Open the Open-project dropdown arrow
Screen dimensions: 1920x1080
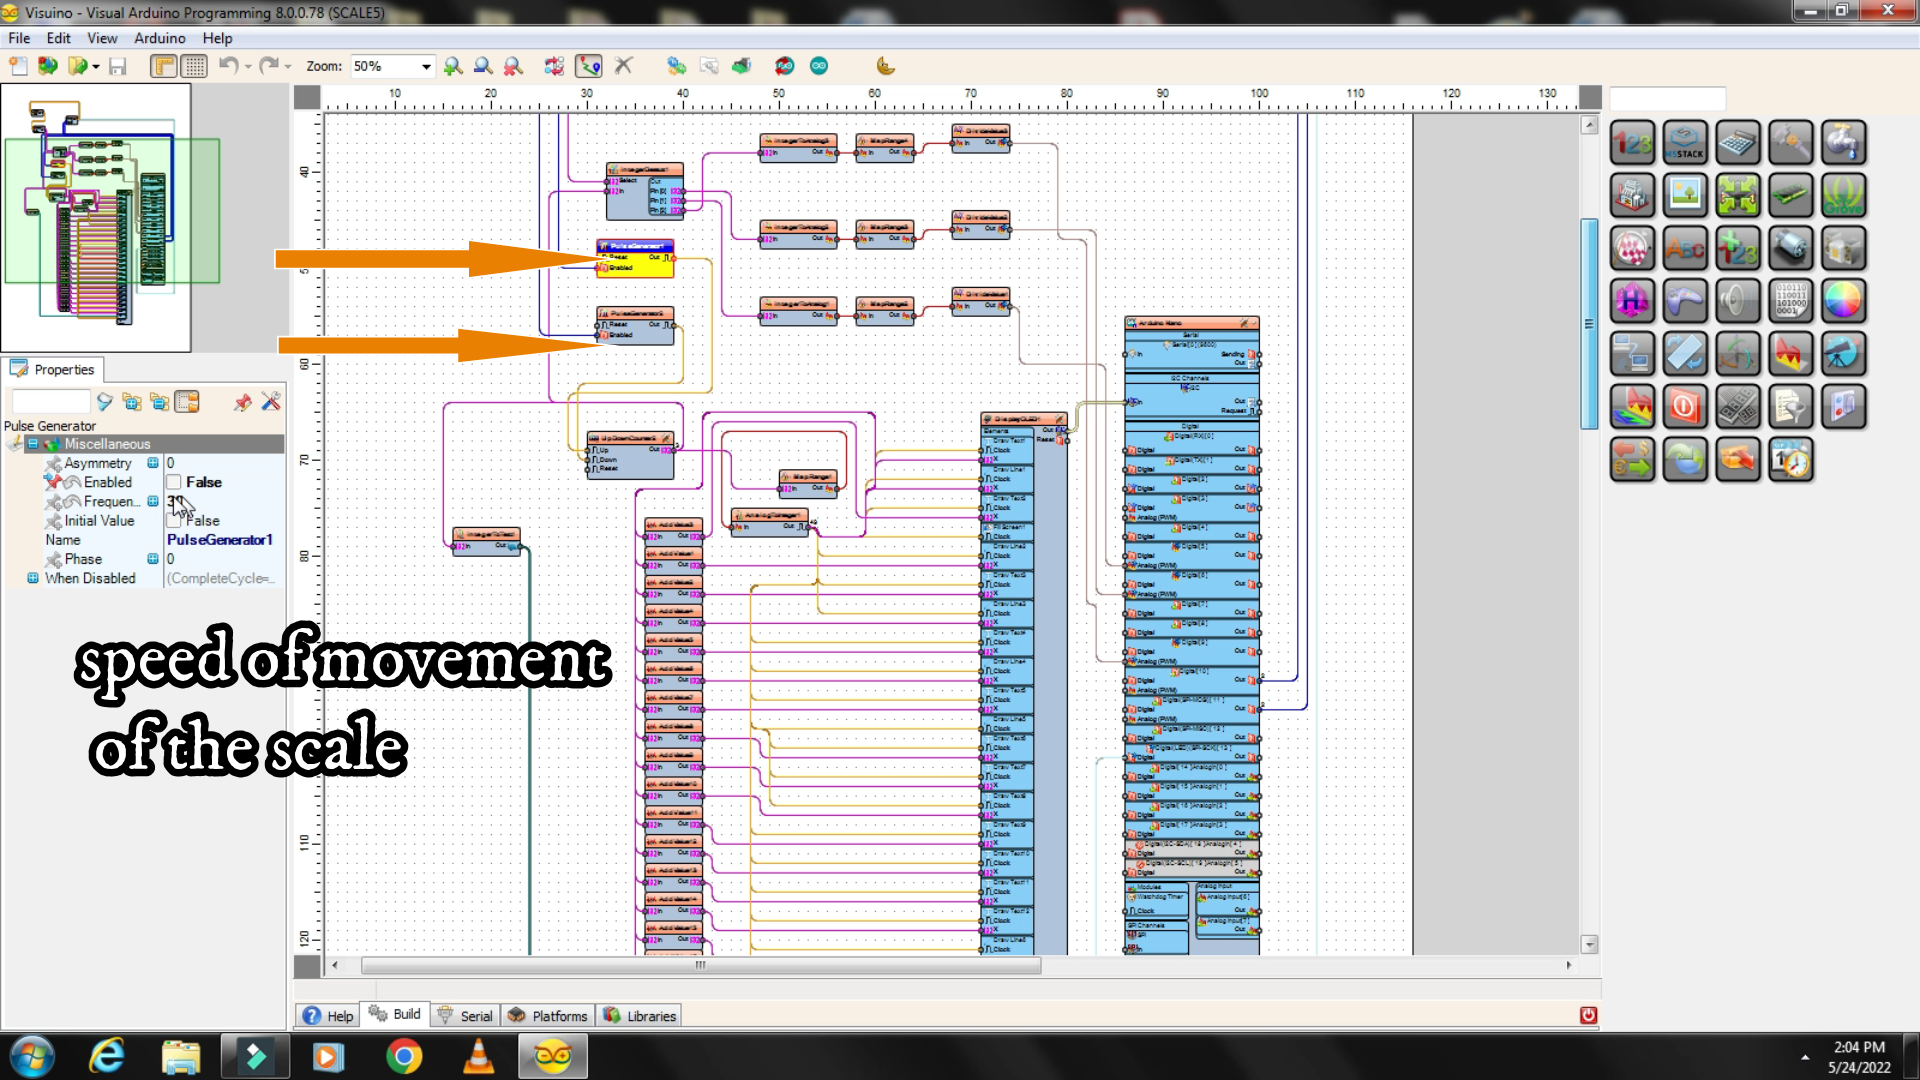(96, 66)
